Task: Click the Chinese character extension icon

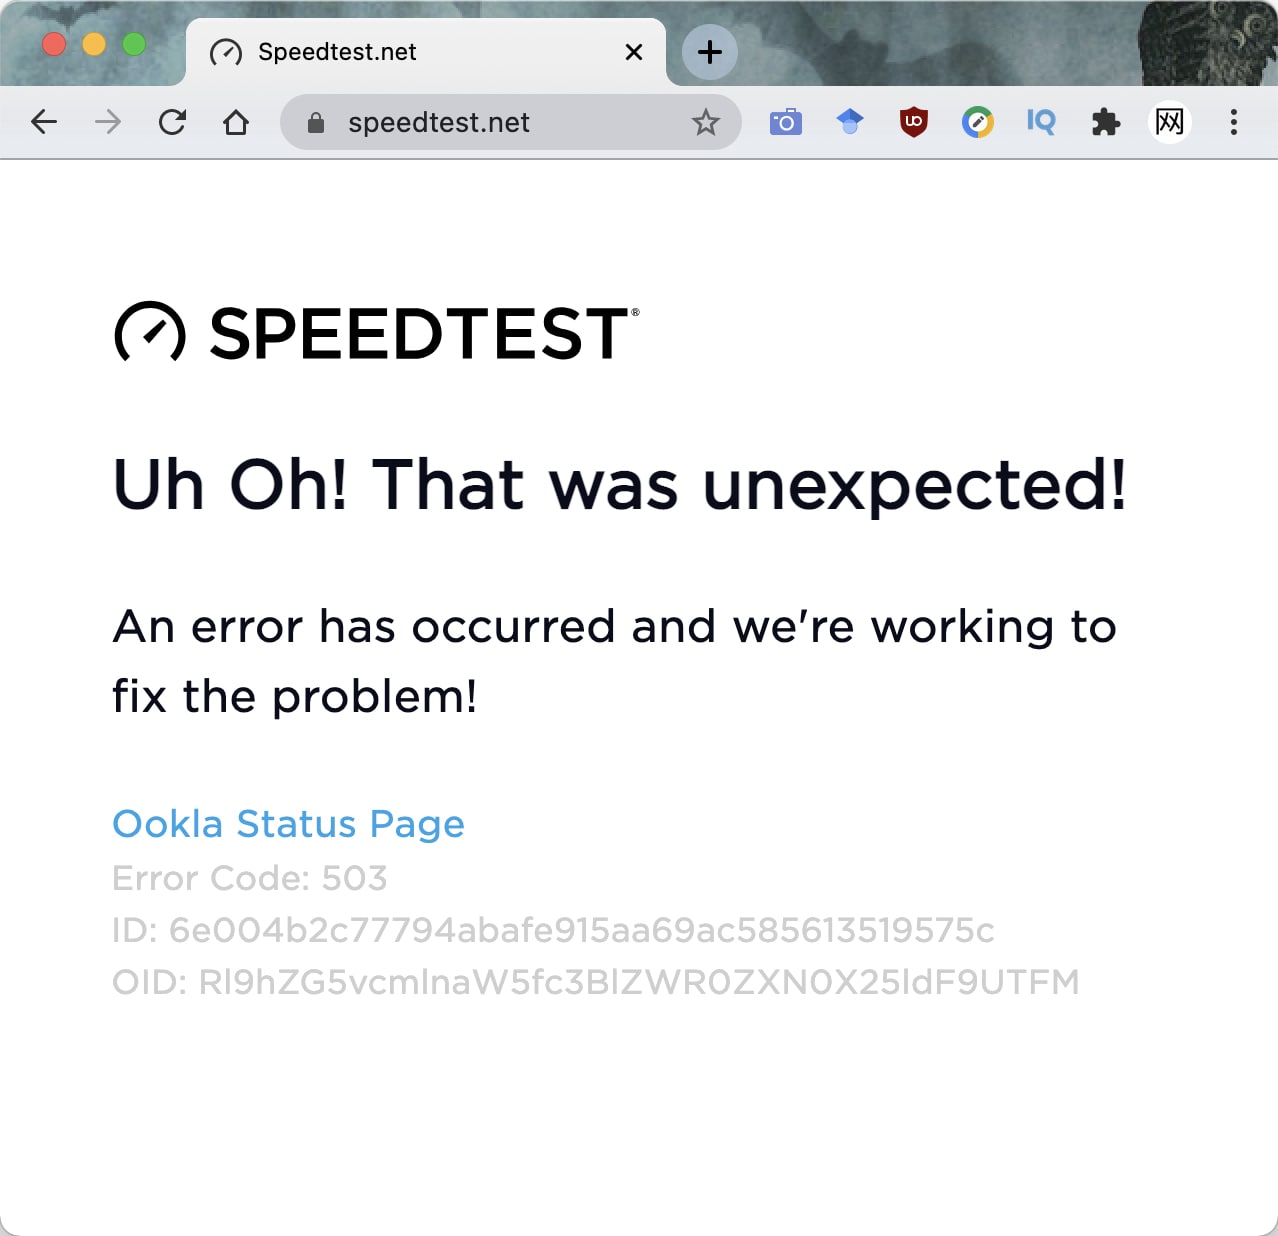Action: tap(1170, 122)
